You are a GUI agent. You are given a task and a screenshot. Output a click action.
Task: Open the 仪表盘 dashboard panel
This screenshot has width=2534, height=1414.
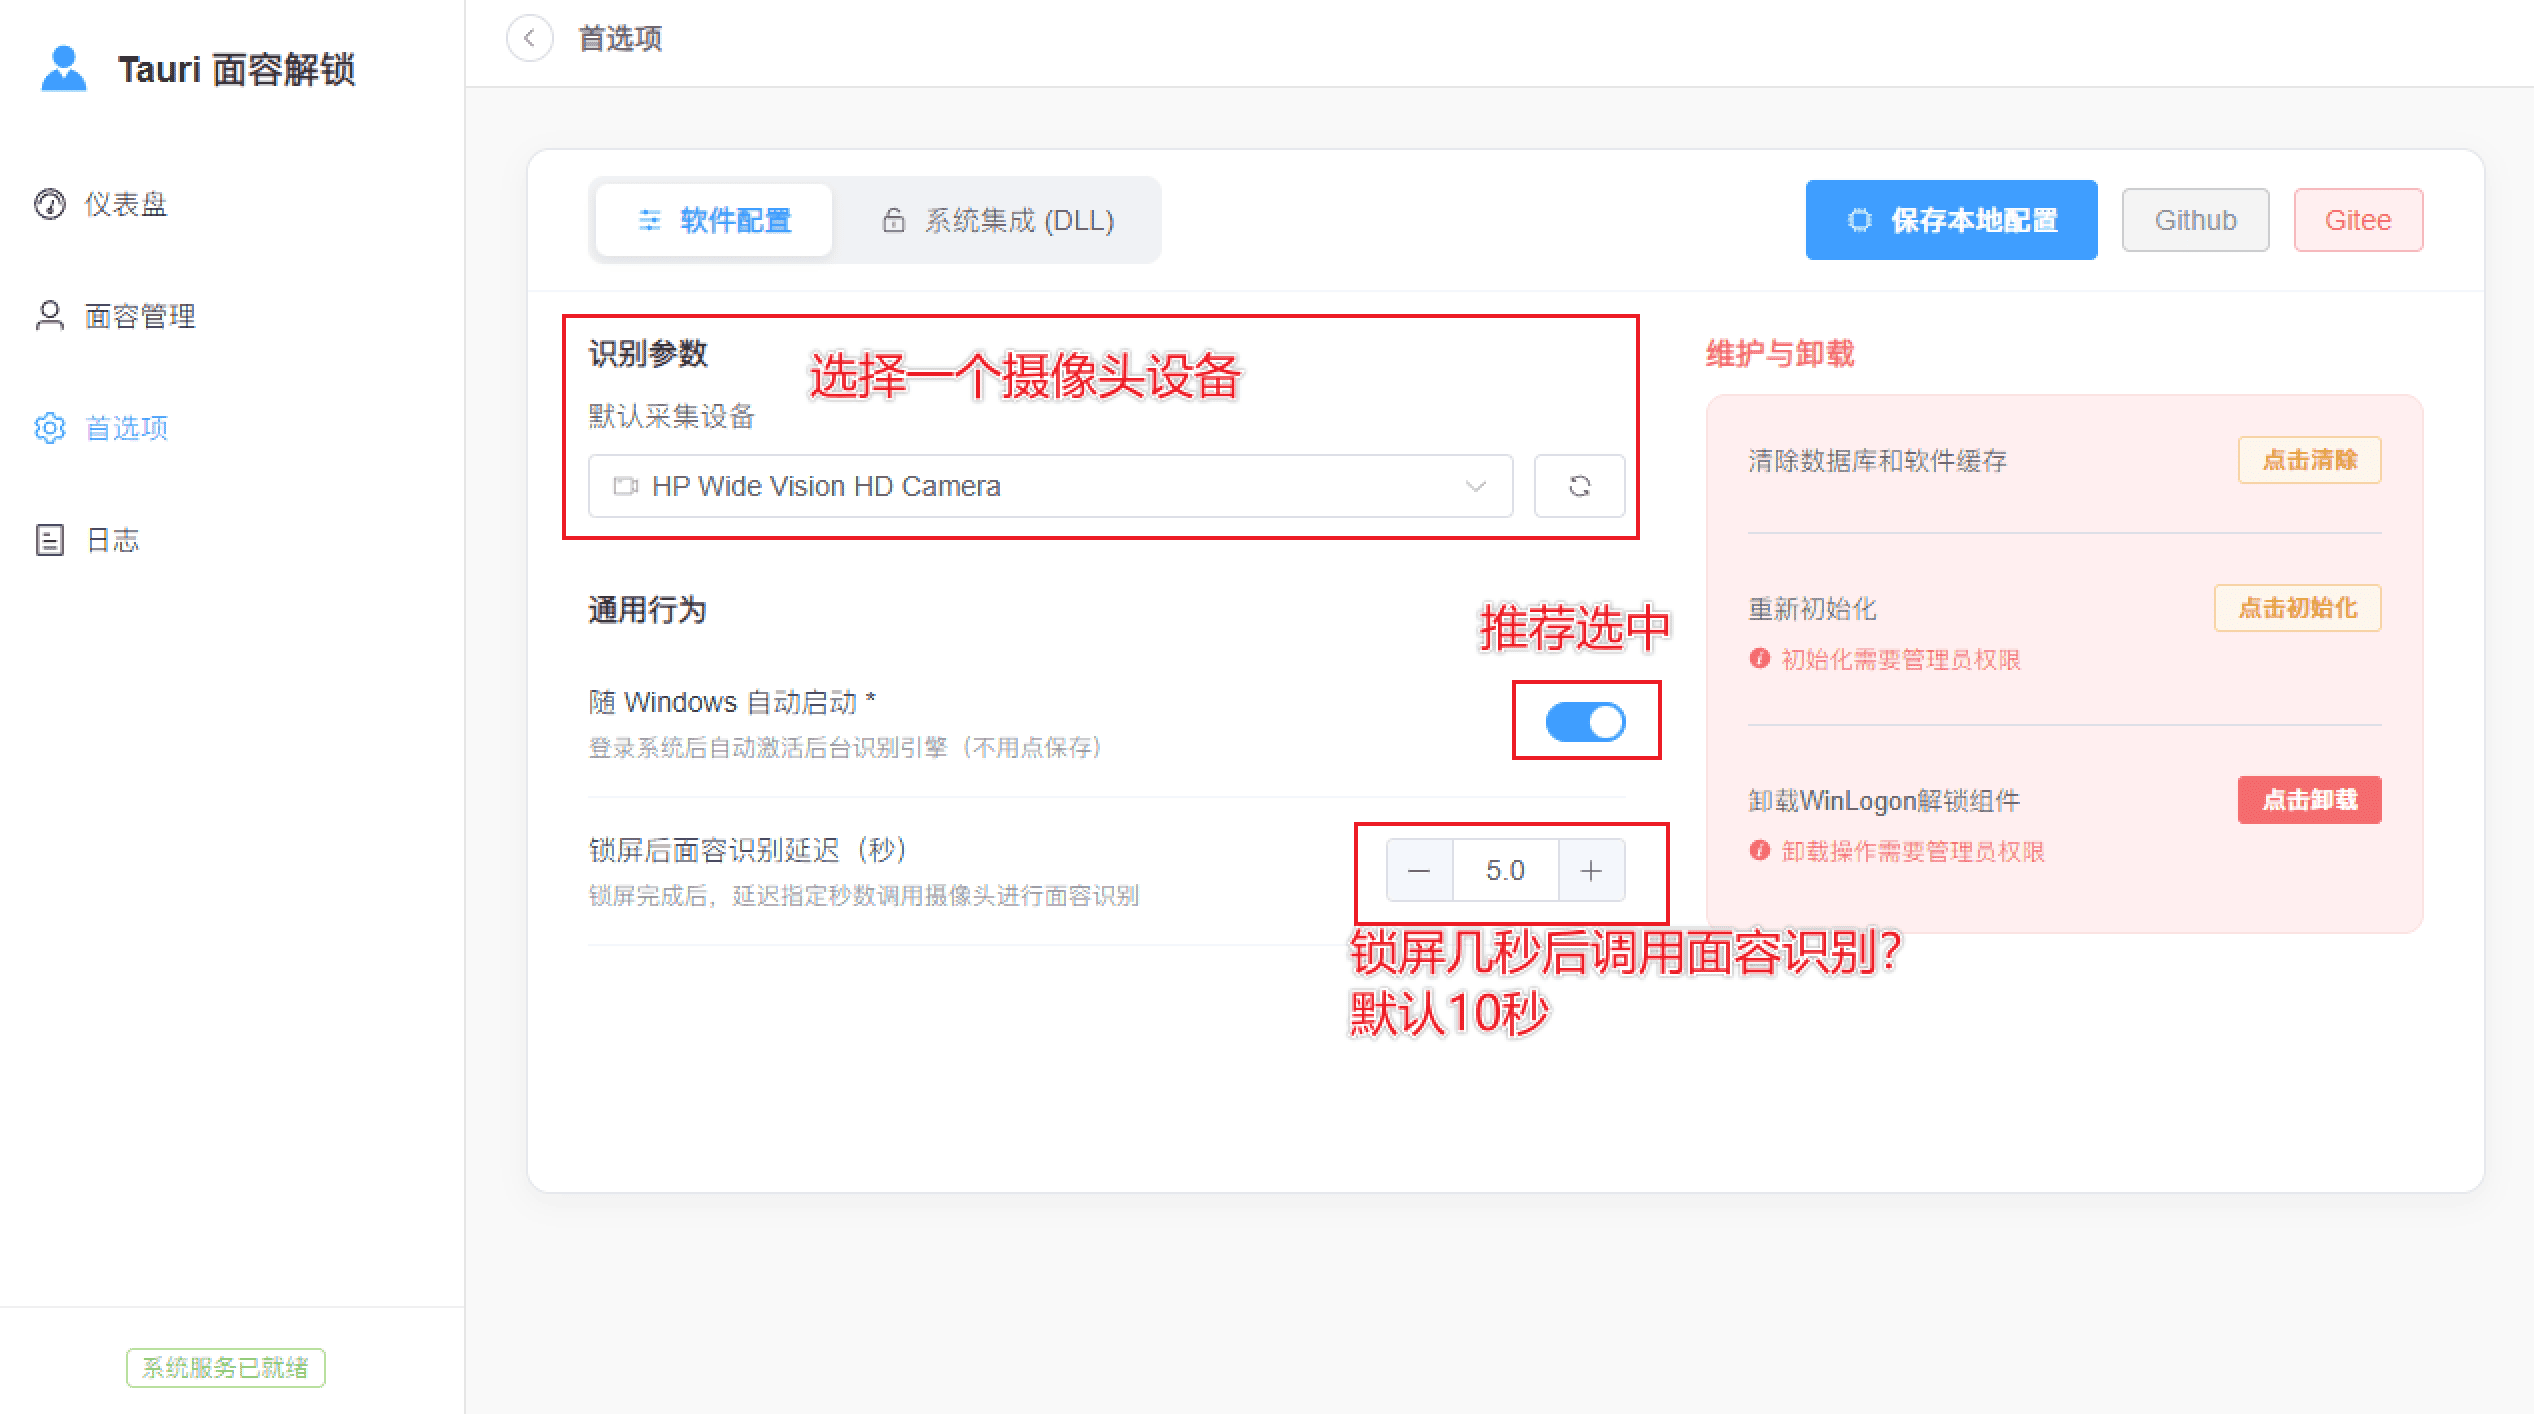coord(126,204)
